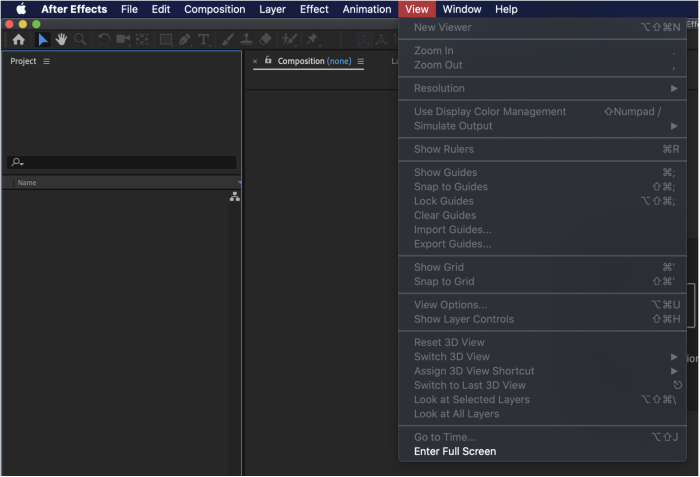Select the Clone Stamp tool
700x477 pixels.
point(246,40)
